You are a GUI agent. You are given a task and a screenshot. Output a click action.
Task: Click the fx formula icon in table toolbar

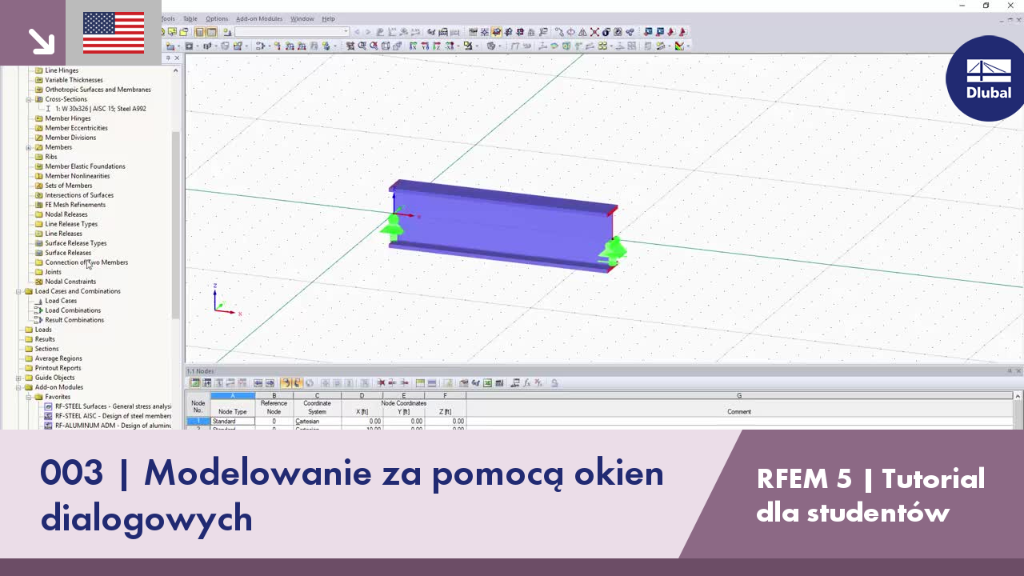coord(527,383)
